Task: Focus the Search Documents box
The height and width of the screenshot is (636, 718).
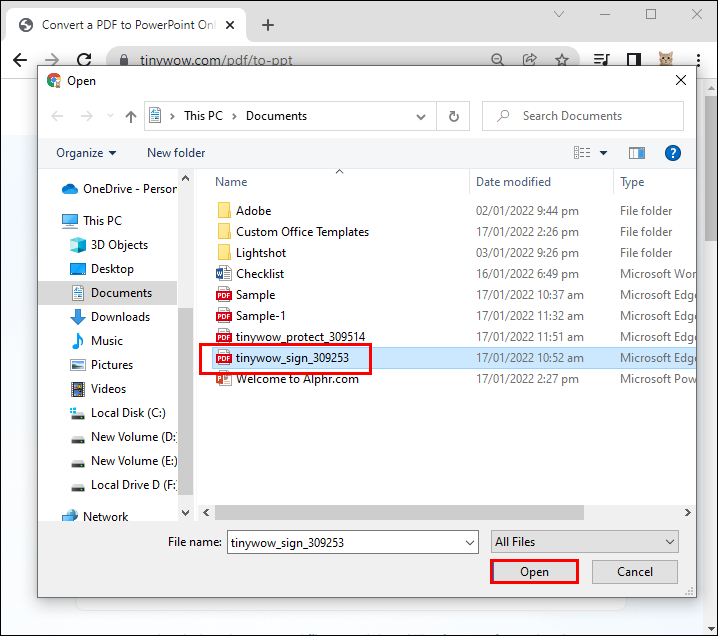Action: [x=582, y=116]
